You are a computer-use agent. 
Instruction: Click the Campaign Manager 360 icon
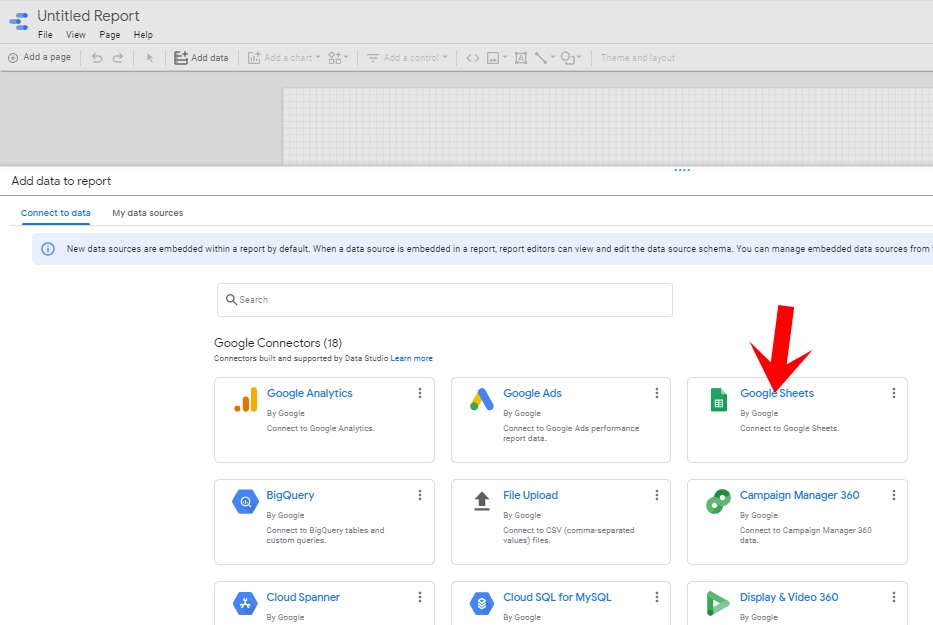click(x=718, y=501)
